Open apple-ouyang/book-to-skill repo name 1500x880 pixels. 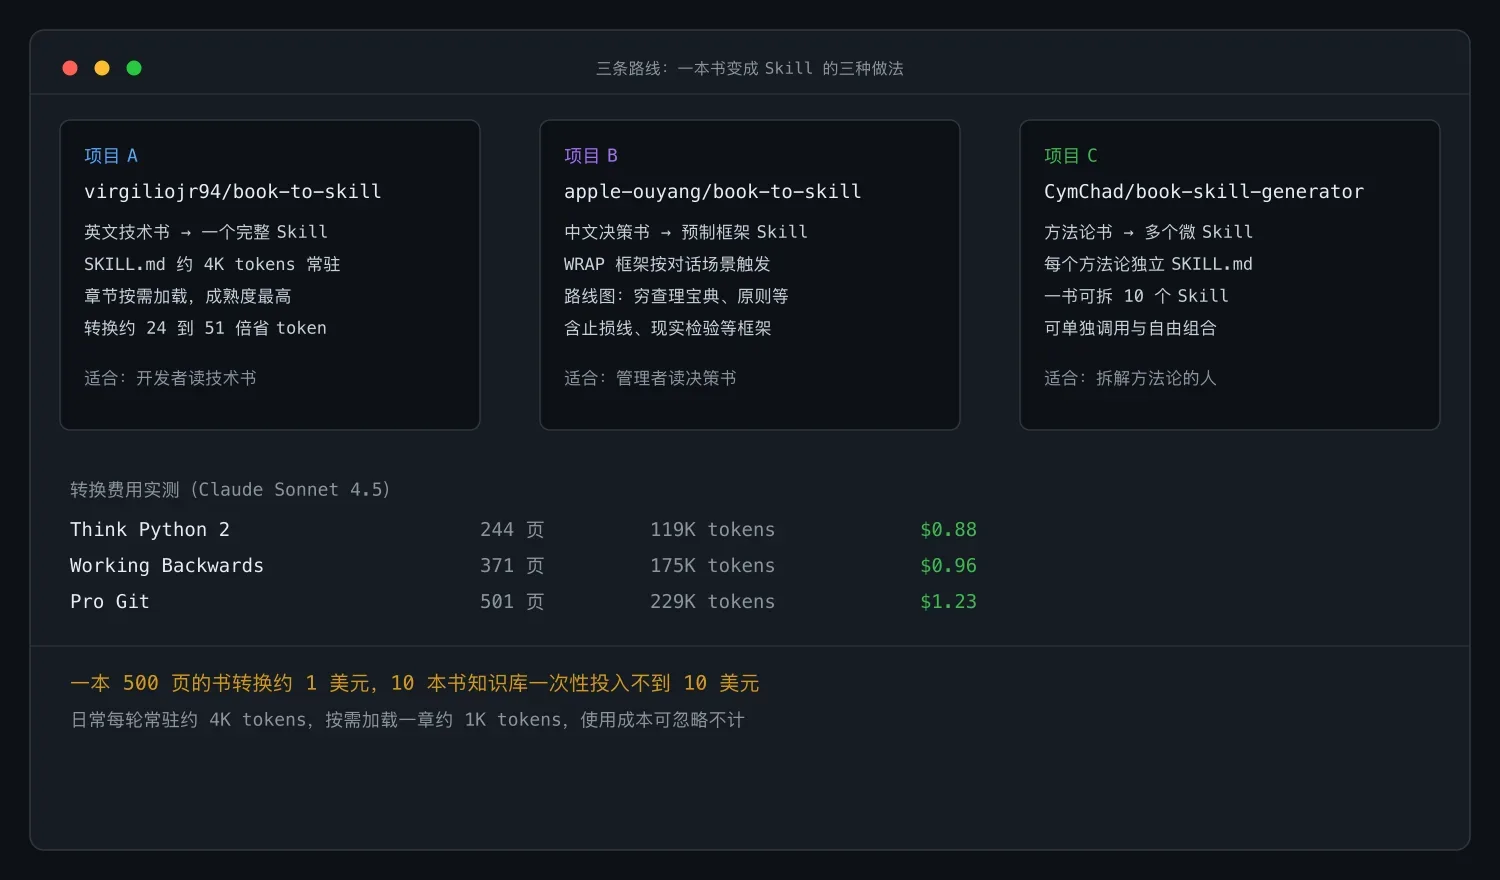(713, 191)
